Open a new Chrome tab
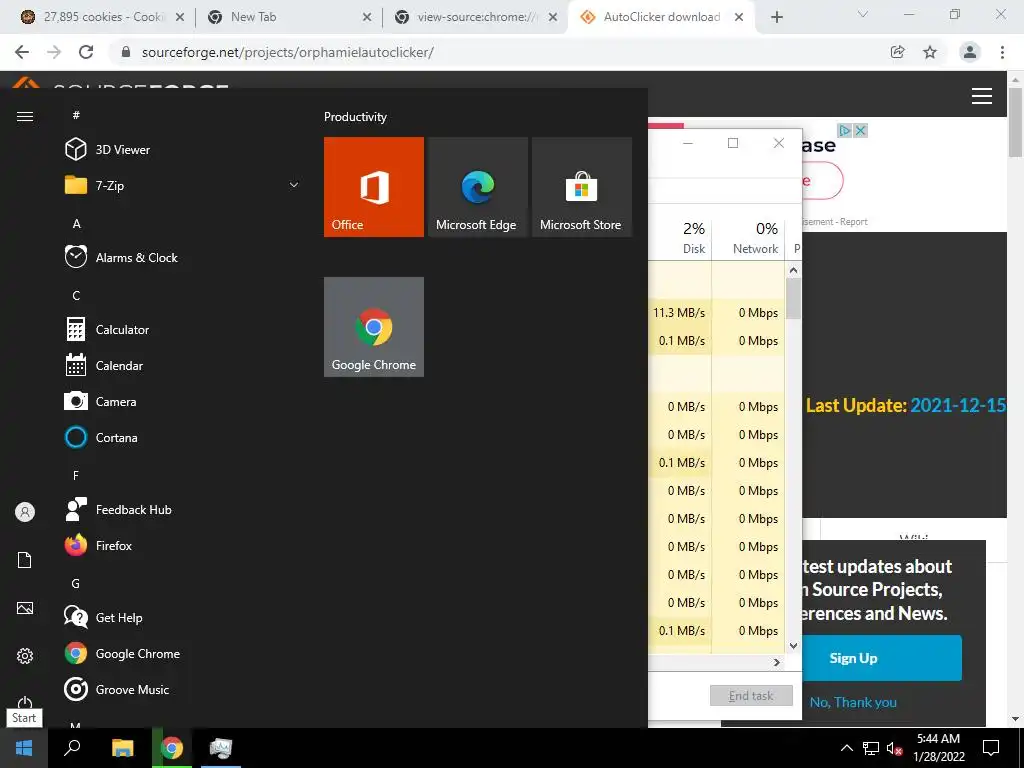Image resolution: width=1024 pixels, height=768 pixels. point(776,17)
